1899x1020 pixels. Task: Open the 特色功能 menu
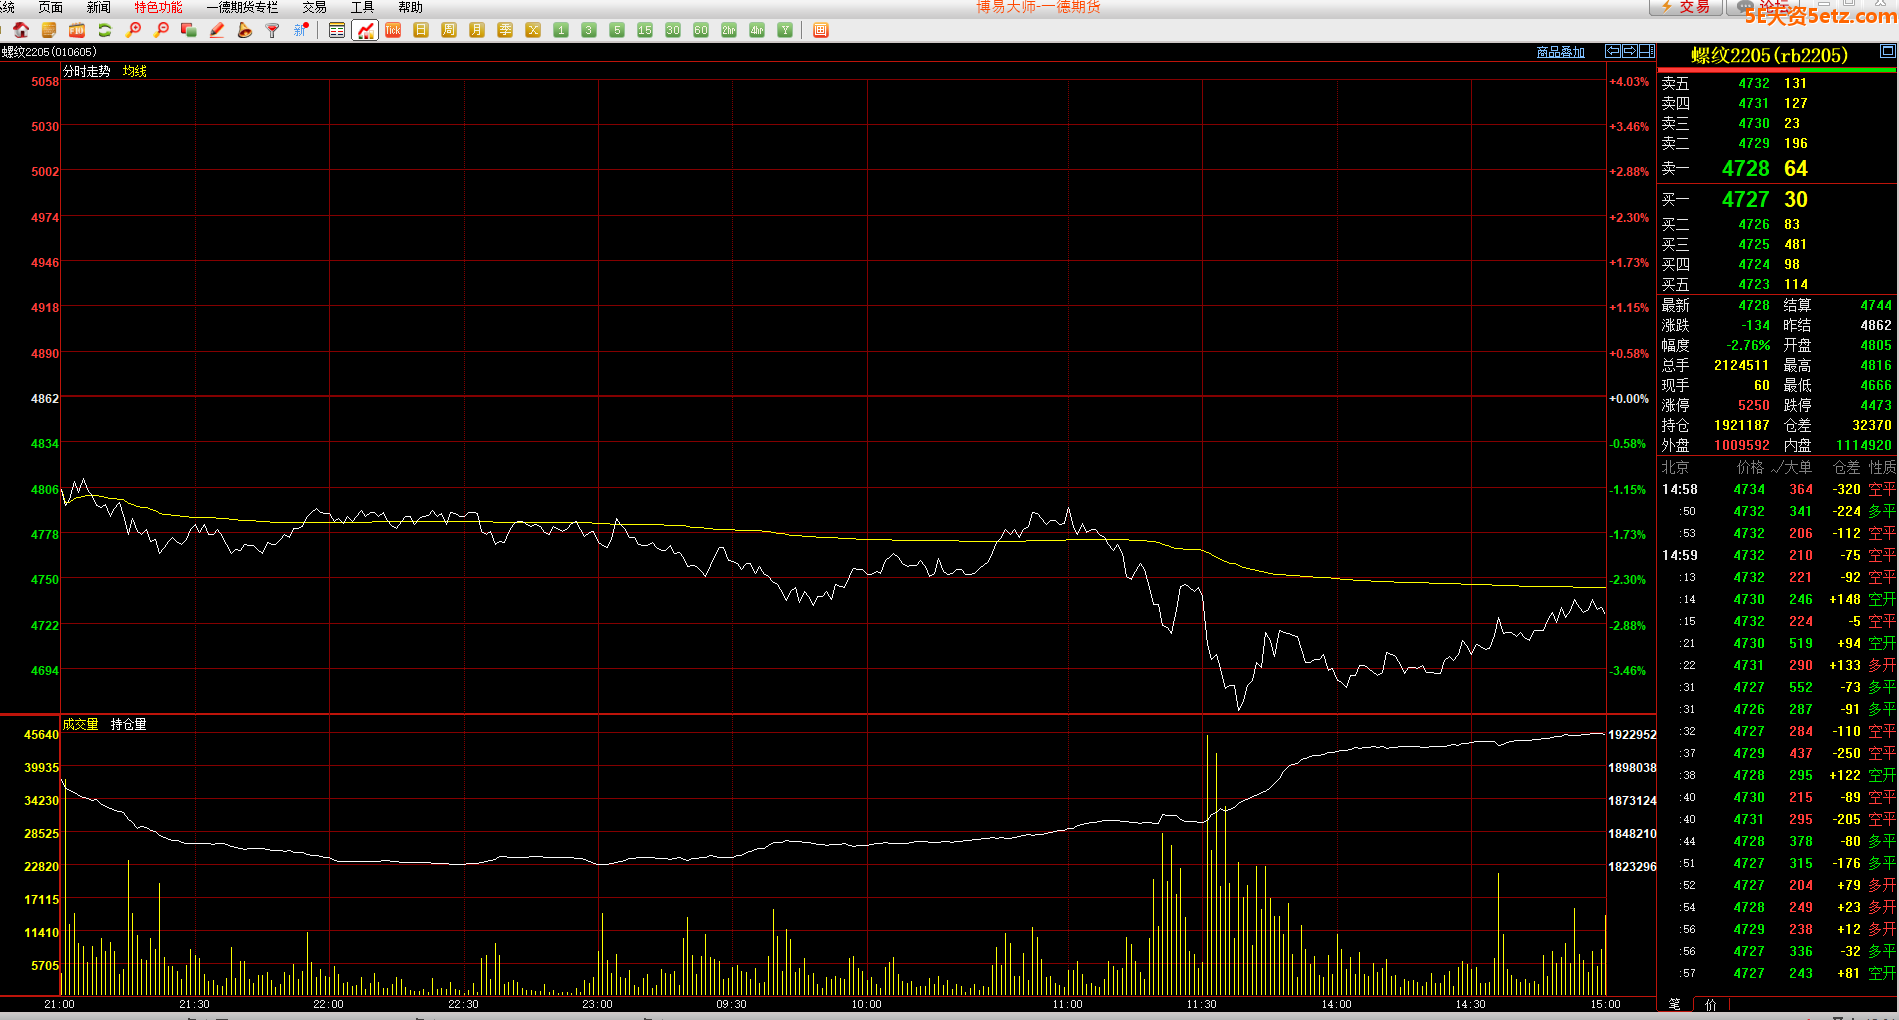pos(158,7)
